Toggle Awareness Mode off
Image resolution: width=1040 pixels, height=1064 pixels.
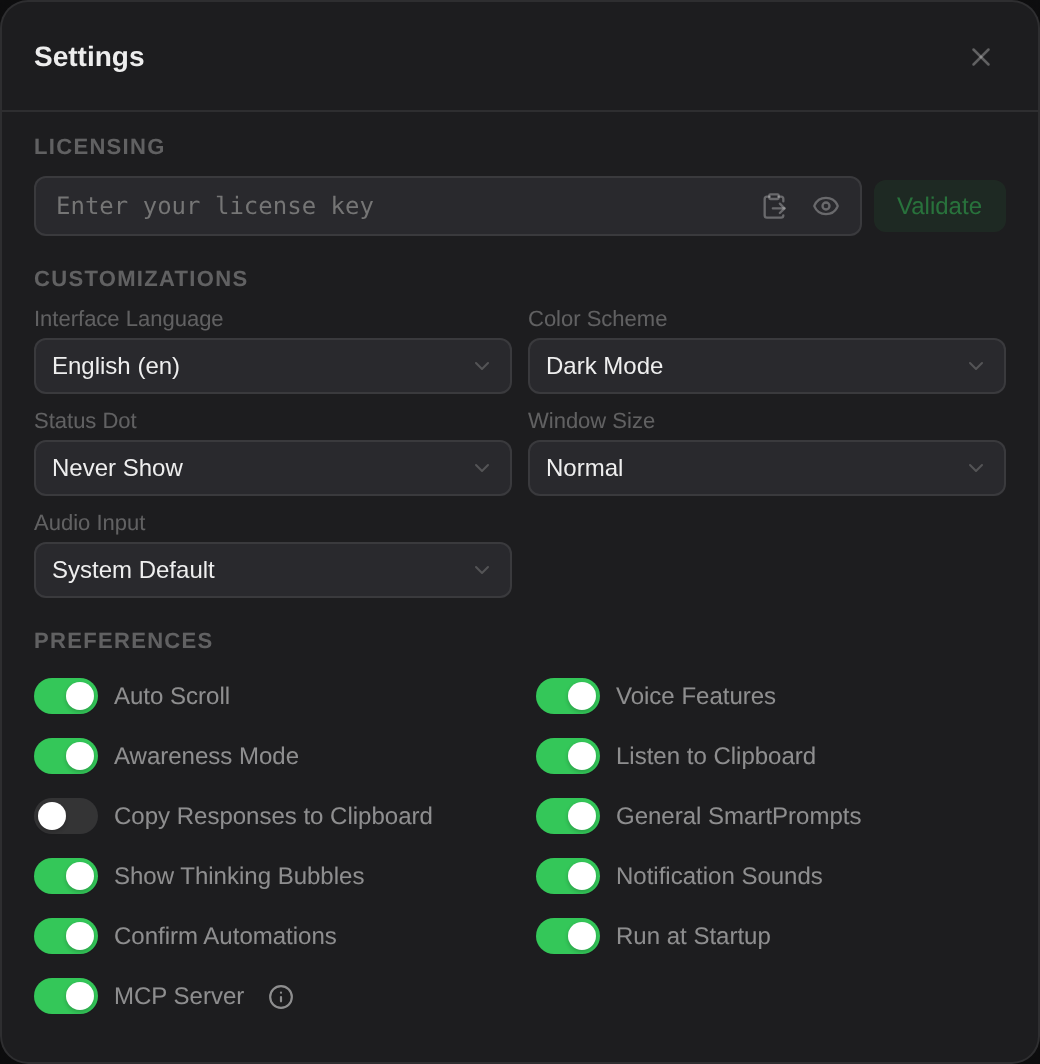coord(66,756)
